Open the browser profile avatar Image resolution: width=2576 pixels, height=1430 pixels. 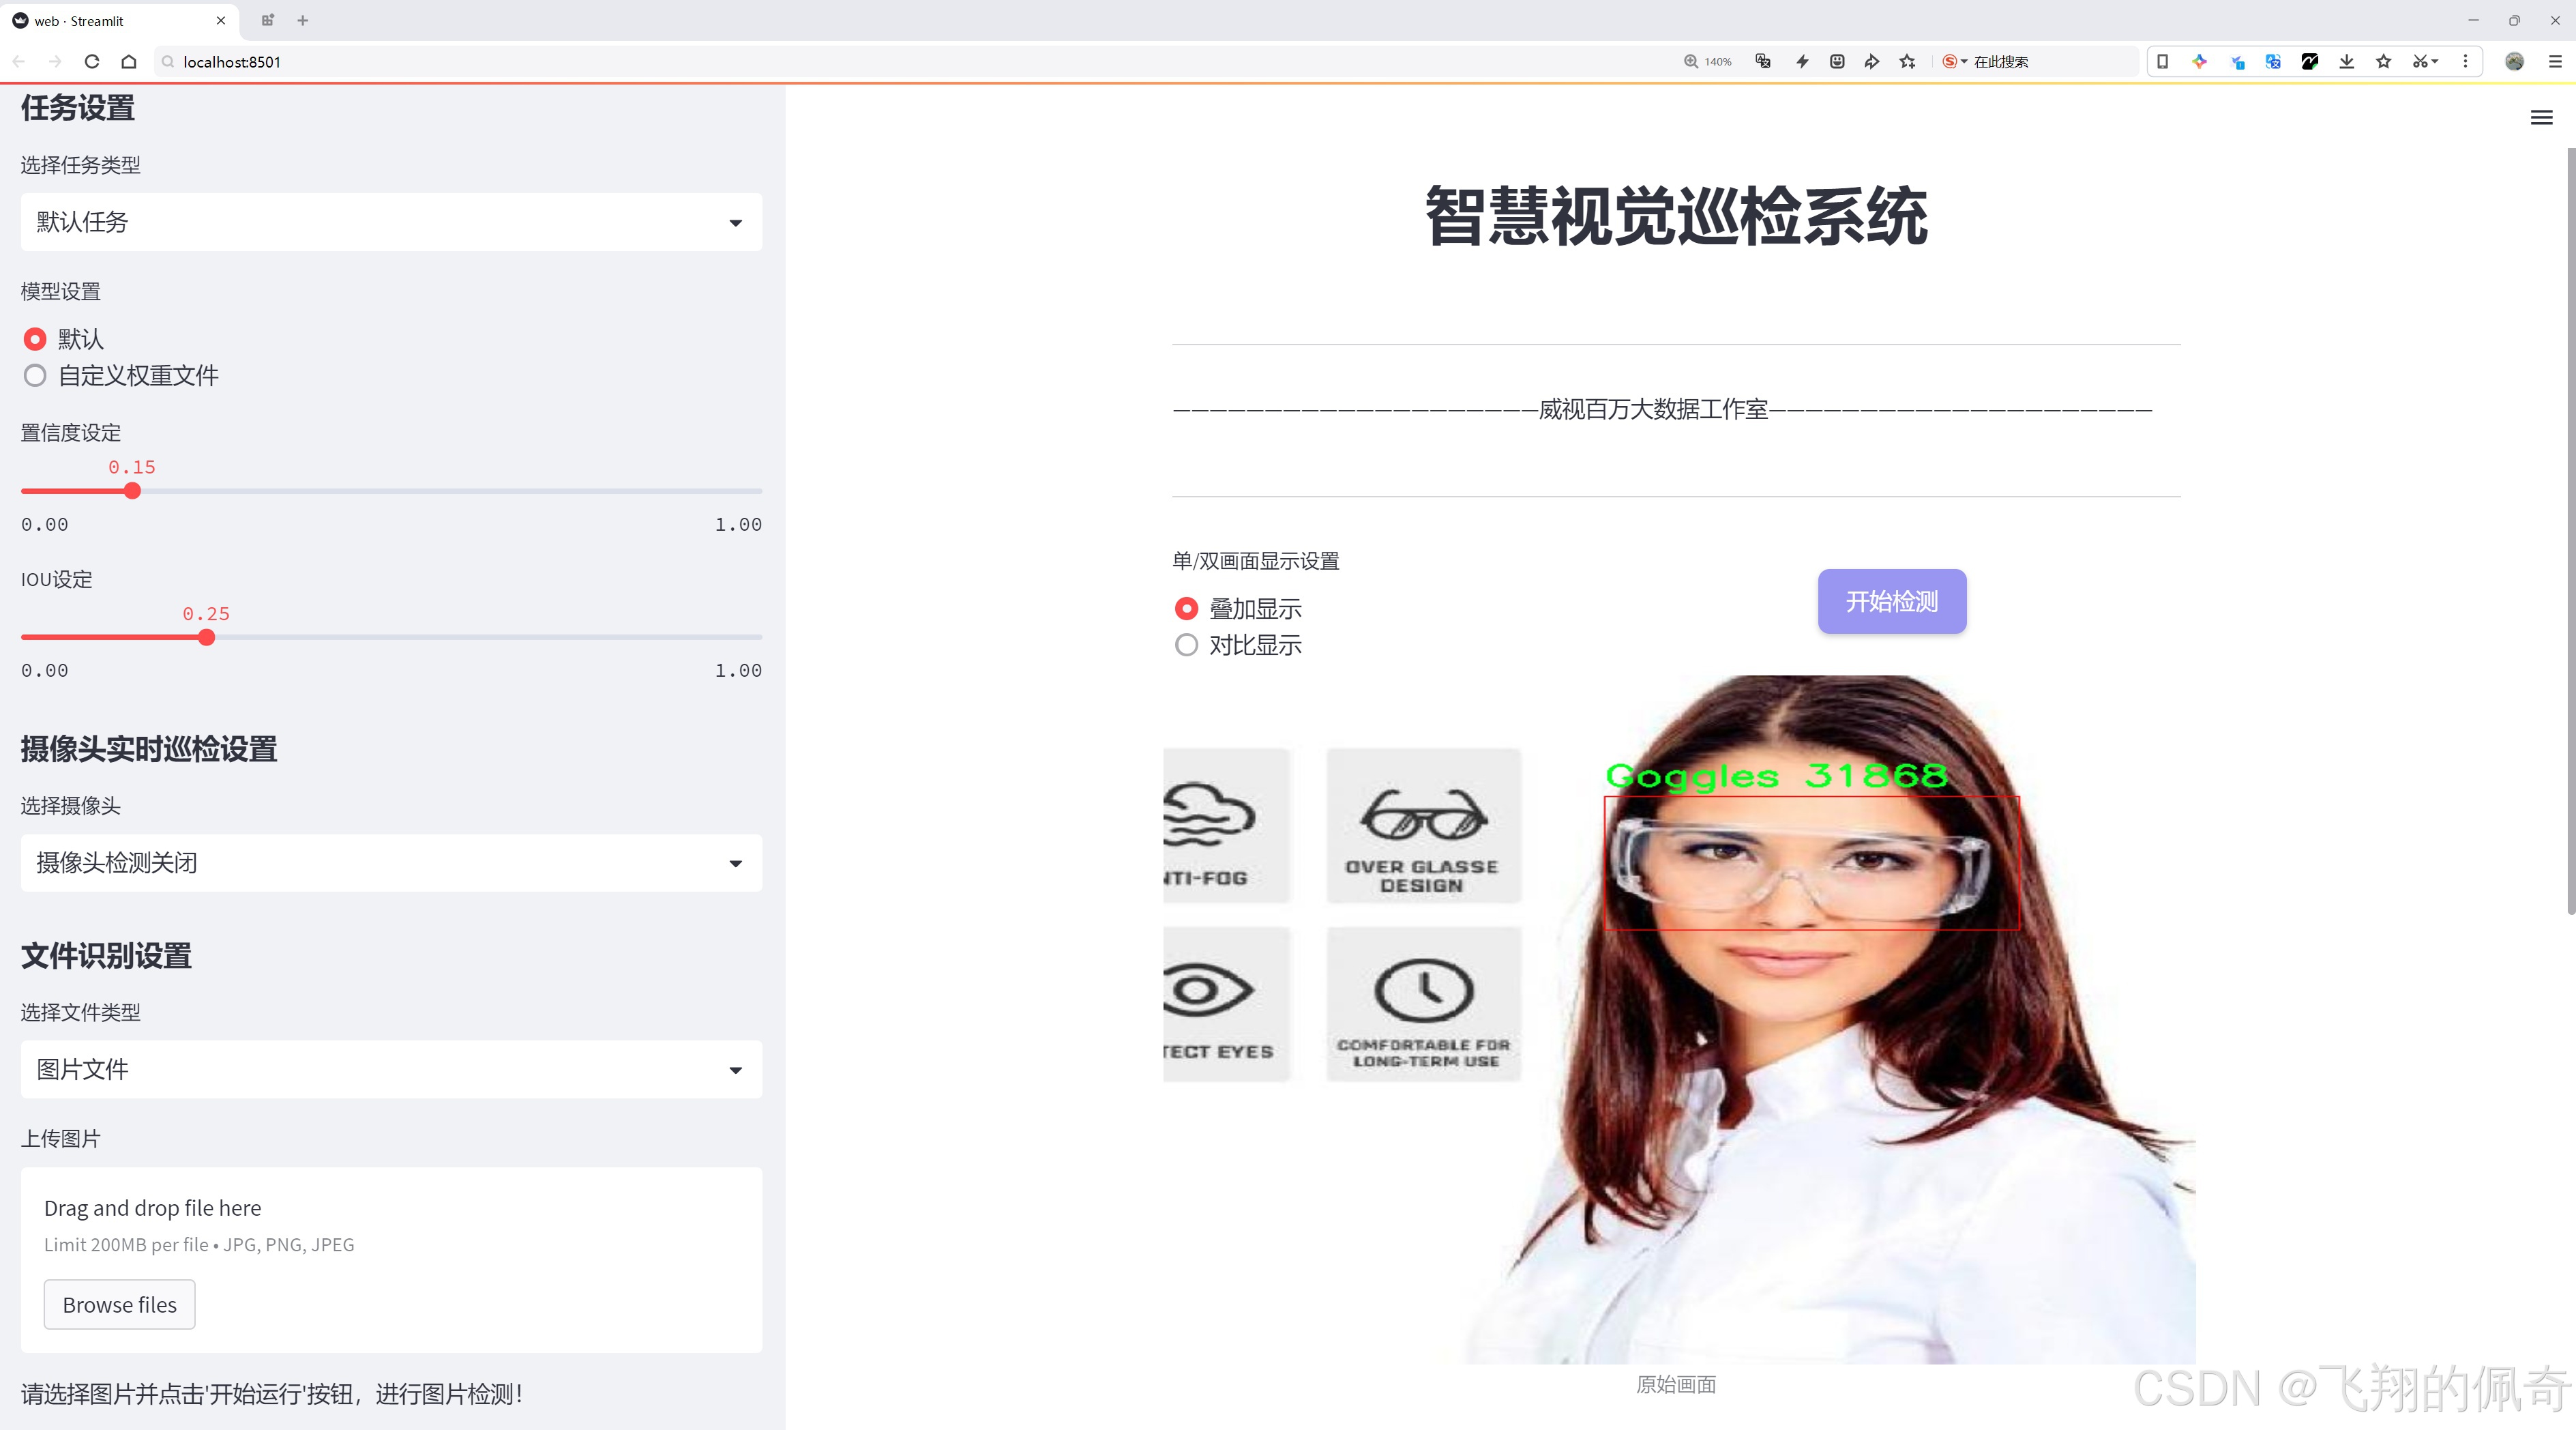(x=2514, y=61)
